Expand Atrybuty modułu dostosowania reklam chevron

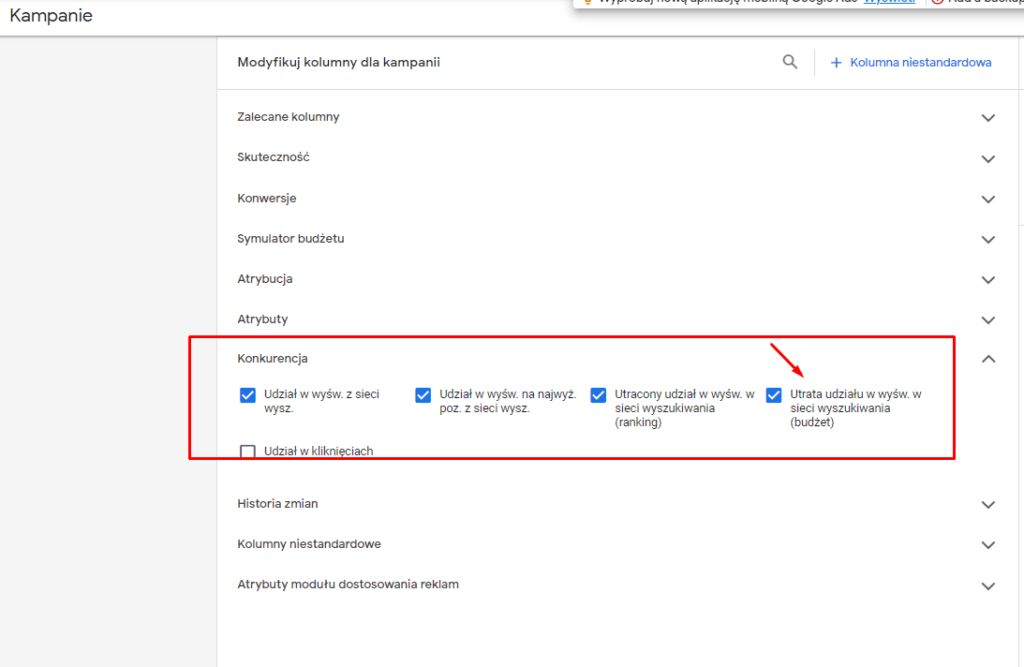988,586
